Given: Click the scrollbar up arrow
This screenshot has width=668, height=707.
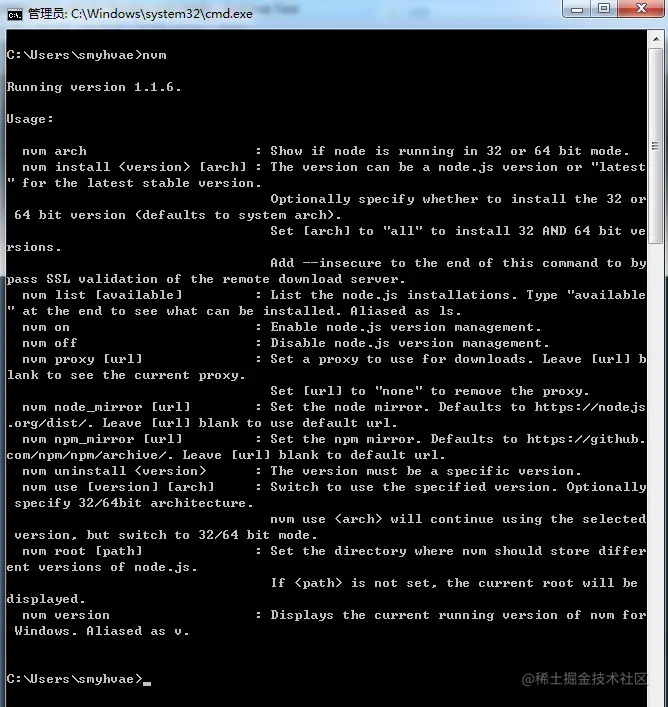Looking at the screenshot, I should (656, 40).
